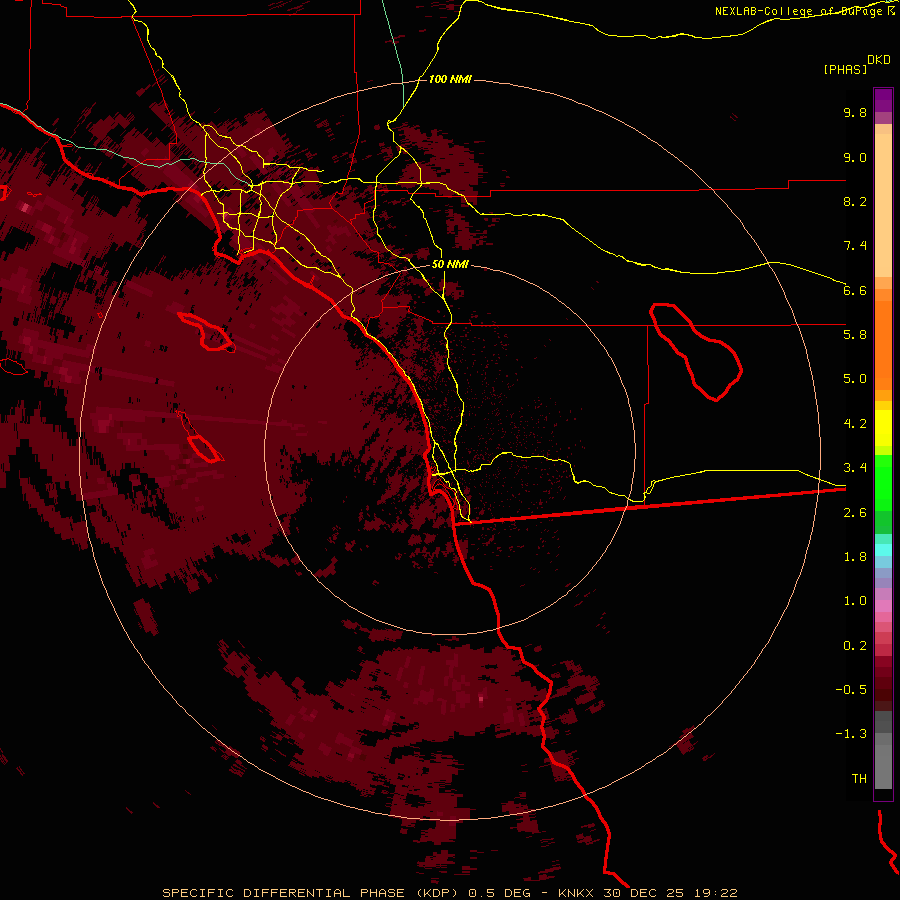Select the 9.8 value on the color scale
Viewport: 900px width, 900px height.
pyautogui.click(x=855, y=112)
